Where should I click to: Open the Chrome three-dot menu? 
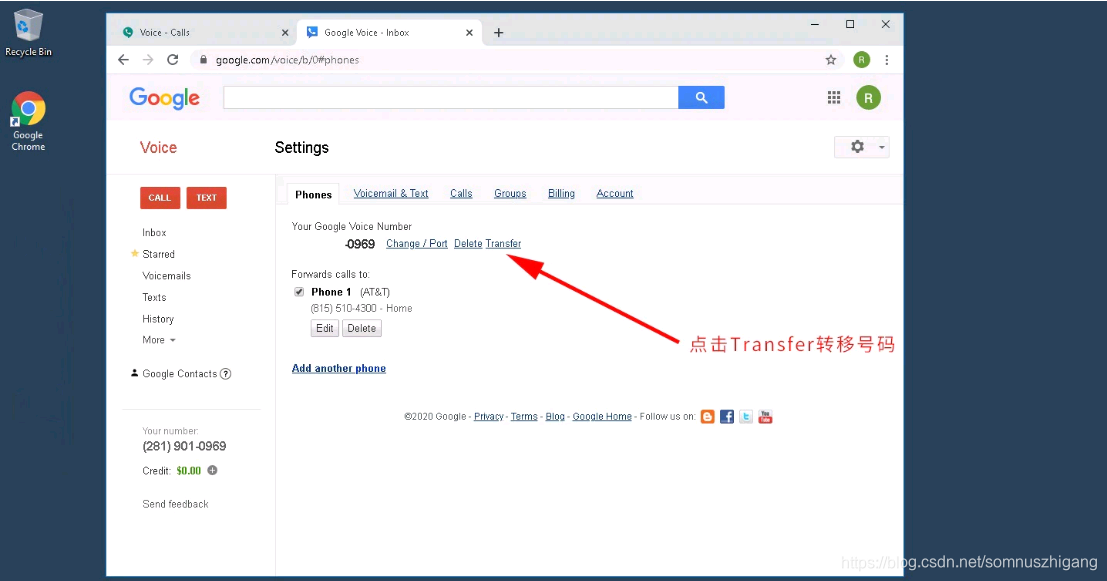887,60
